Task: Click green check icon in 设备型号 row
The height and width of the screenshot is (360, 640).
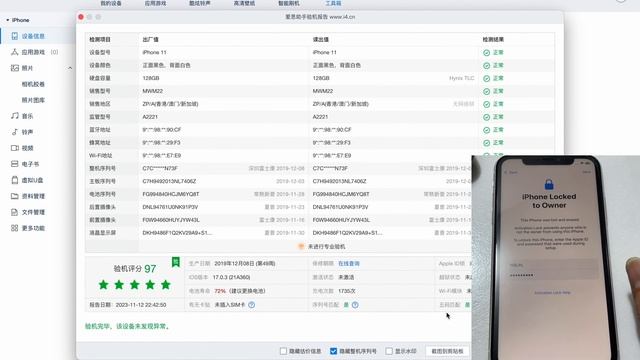Action: coord(487,53)
